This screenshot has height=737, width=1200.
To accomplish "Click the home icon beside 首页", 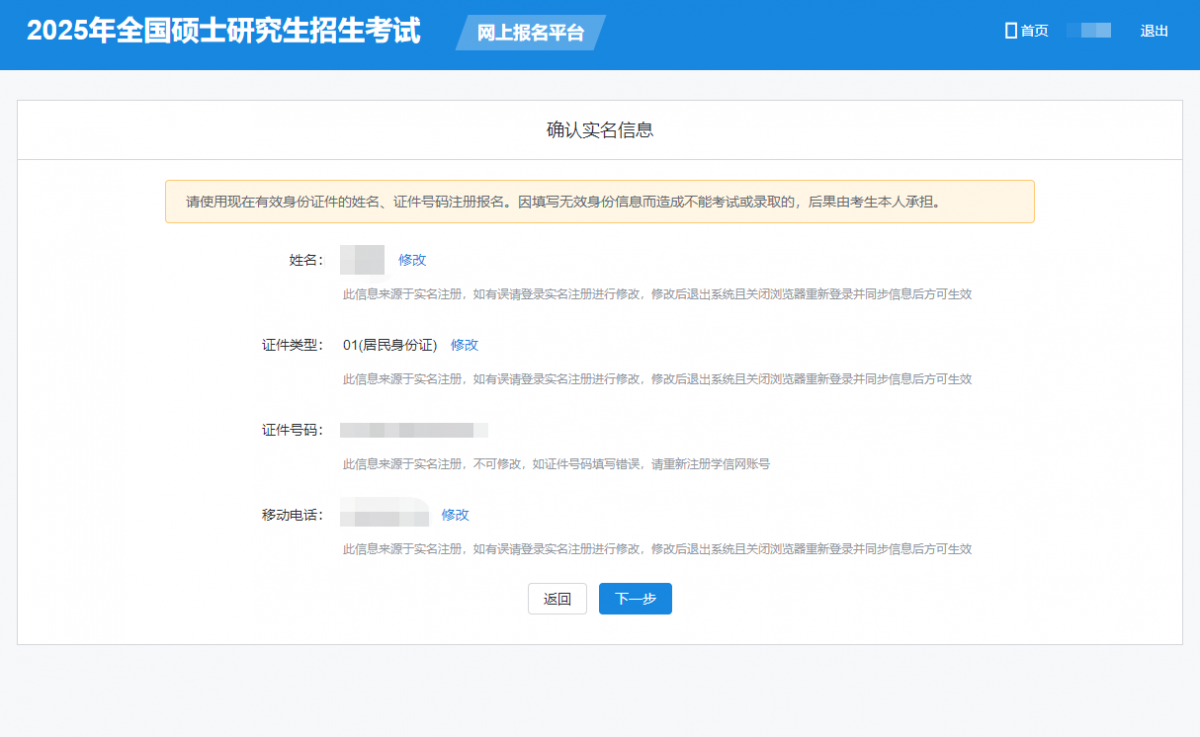I will 1010,31.
